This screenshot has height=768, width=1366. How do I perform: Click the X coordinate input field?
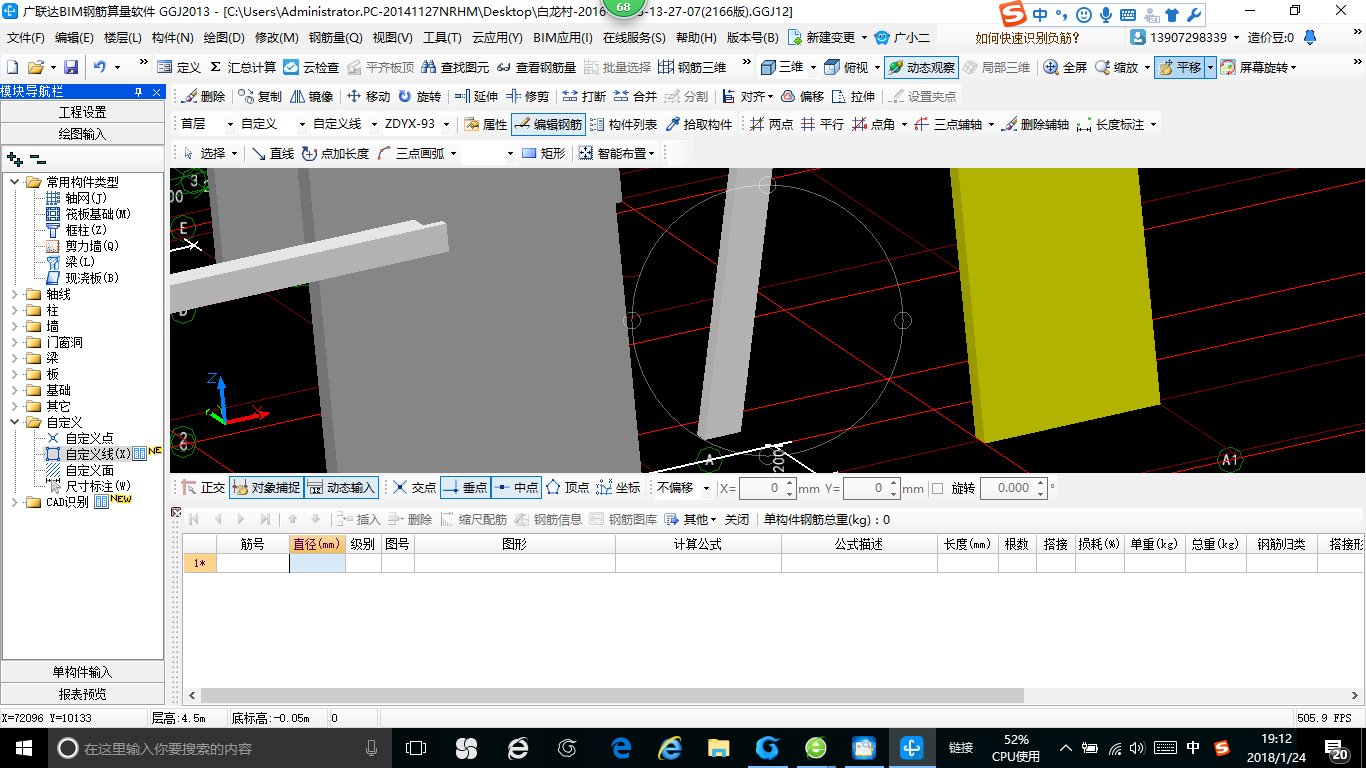(767, 488)
